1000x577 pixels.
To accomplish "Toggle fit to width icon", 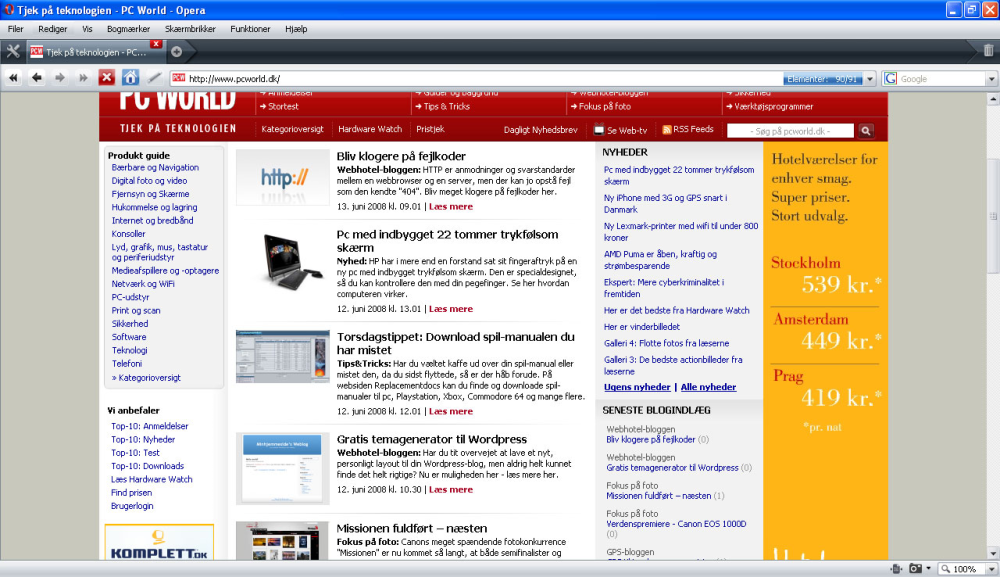I will pos(897,569).
